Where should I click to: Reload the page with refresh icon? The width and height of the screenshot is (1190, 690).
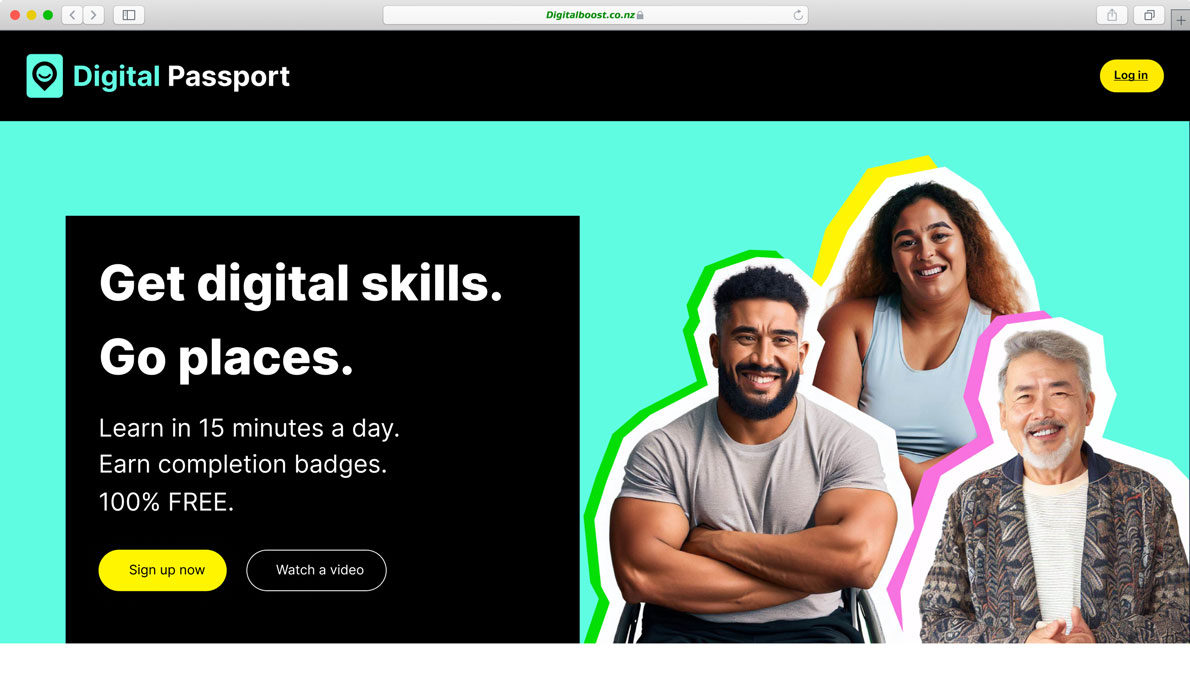click(798, 15)
